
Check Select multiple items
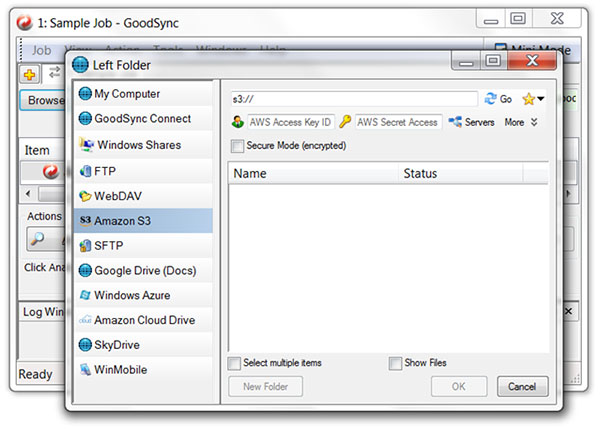click(x=234, y=363)
